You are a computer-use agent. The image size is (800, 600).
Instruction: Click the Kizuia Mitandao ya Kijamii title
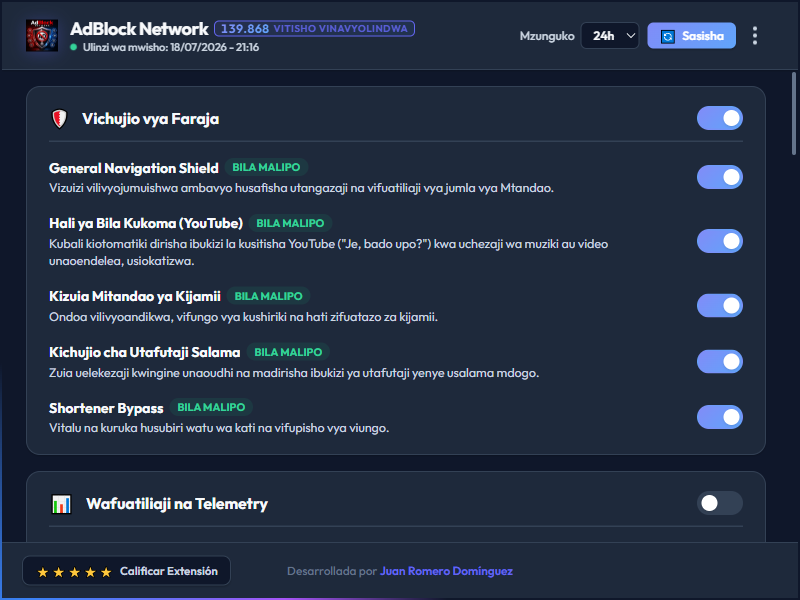point(135,296)
